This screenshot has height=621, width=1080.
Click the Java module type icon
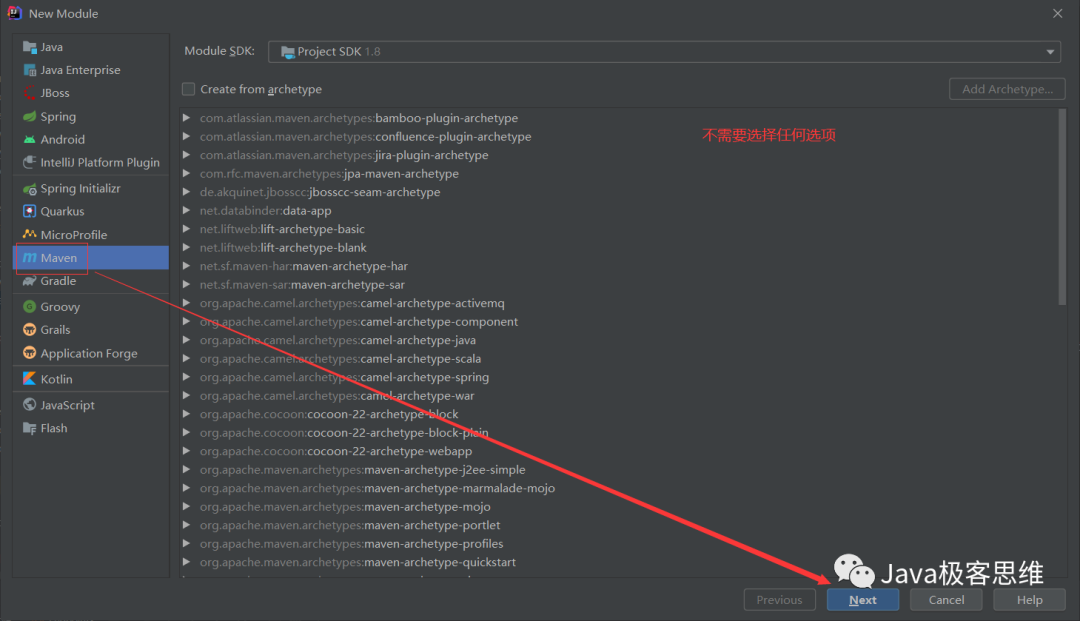click(30, 47)
